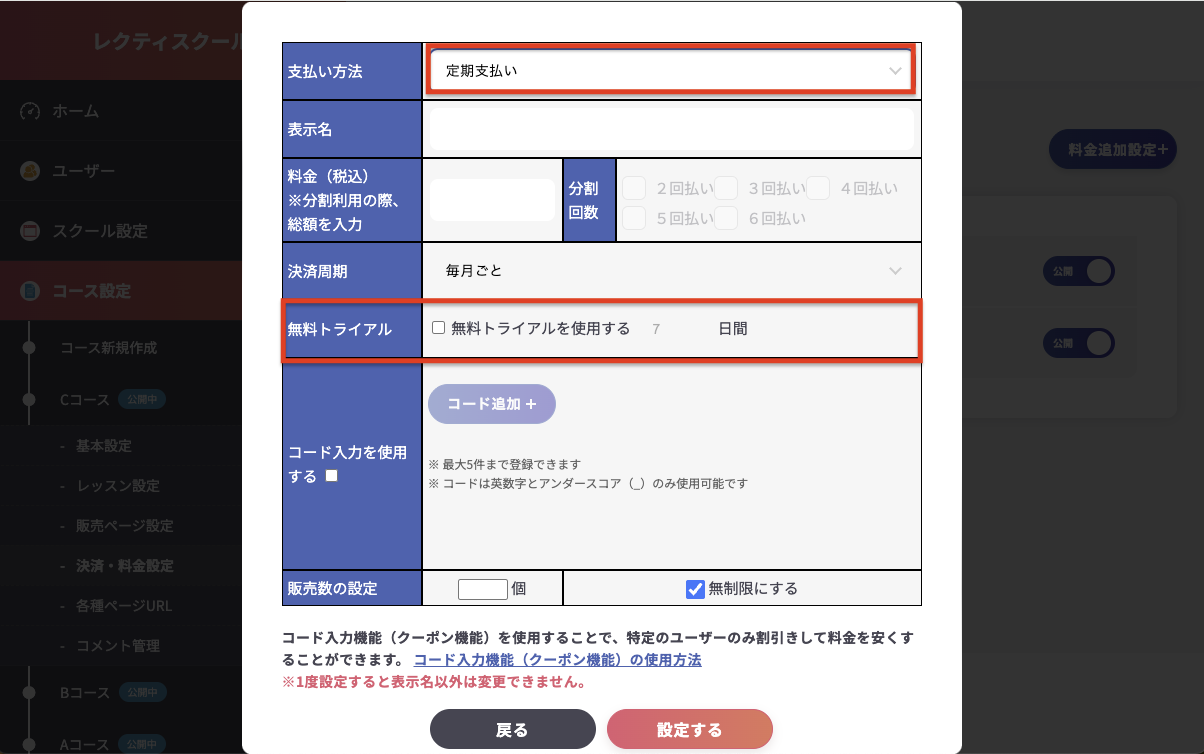This screenshot has height=754, width=1204.
Task: Open the 支払い方法 dropdown showing 定期支払い
Action: pos(670,71)
